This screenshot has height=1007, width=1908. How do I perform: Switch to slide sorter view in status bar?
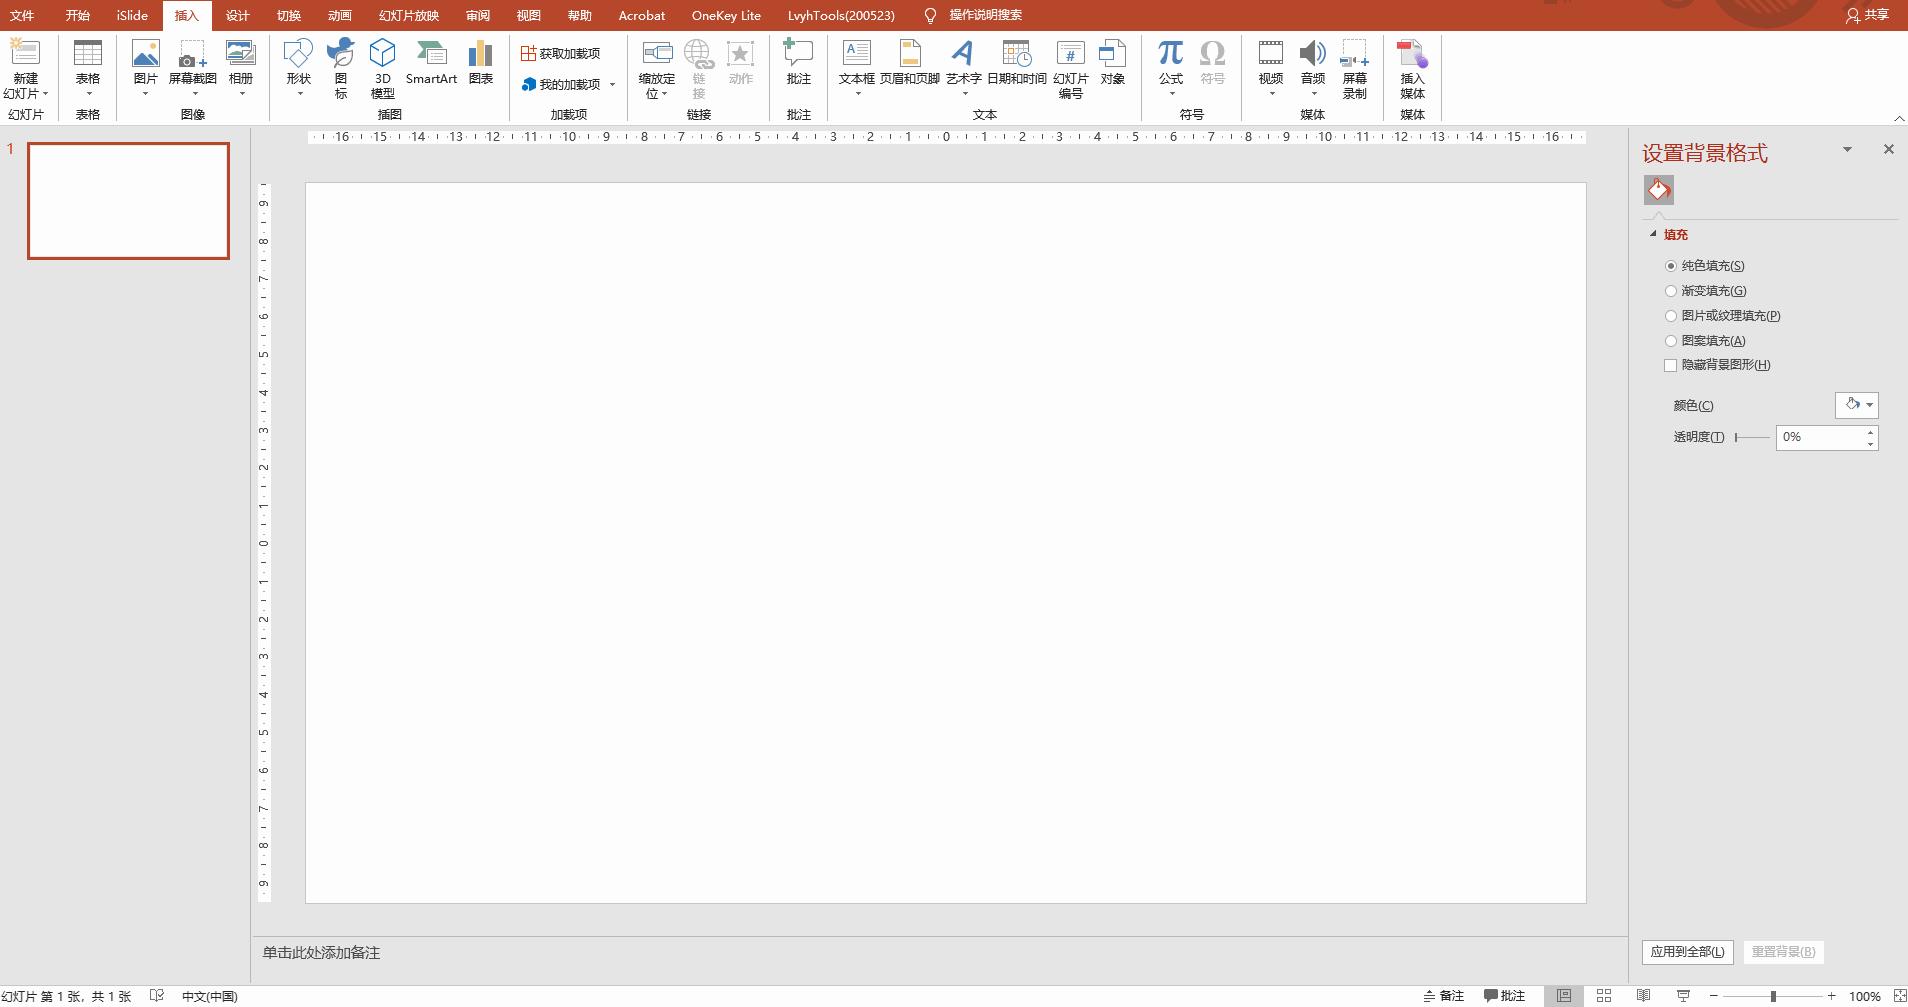click(x=1604, y=996)
